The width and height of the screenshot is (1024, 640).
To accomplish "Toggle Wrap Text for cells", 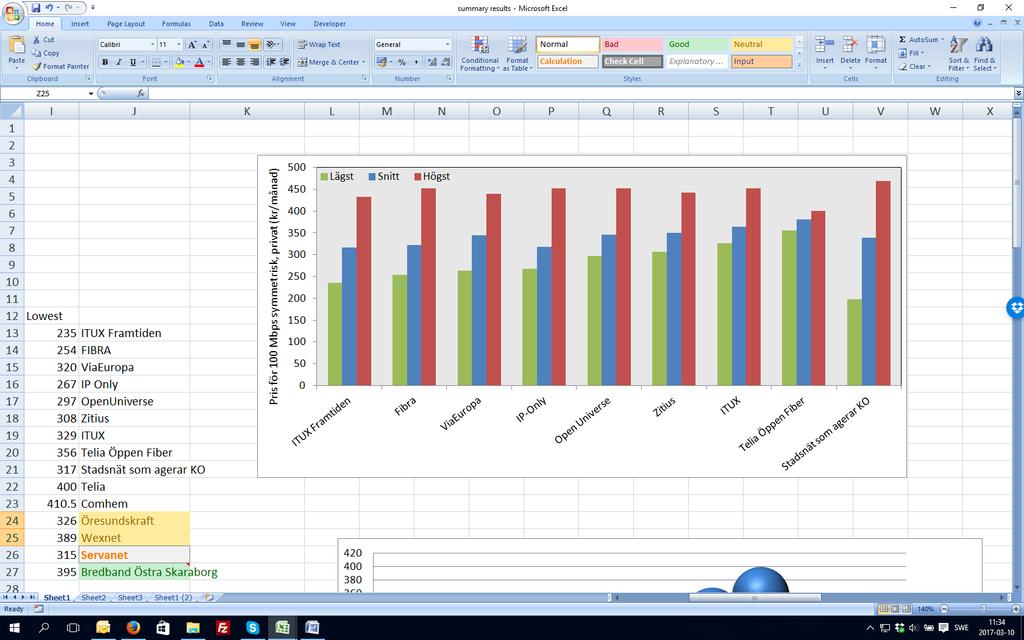I will click(x=319, y=44).
